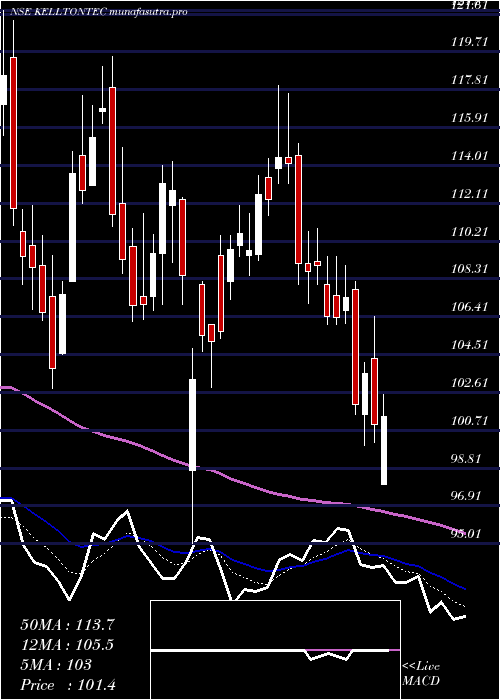
Task: Click inside the MACD indicator box
Action: [275, 650]
